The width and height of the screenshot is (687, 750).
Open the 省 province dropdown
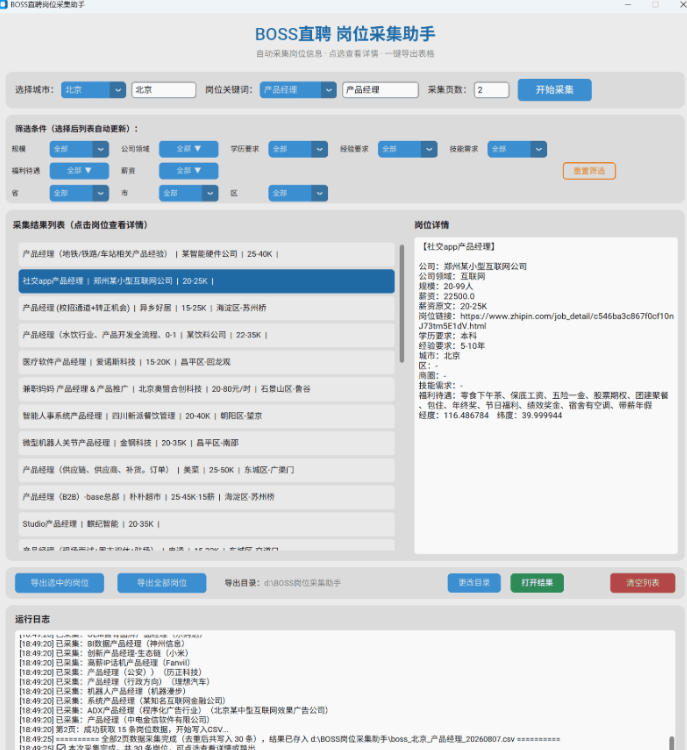(x=79, y=193)
